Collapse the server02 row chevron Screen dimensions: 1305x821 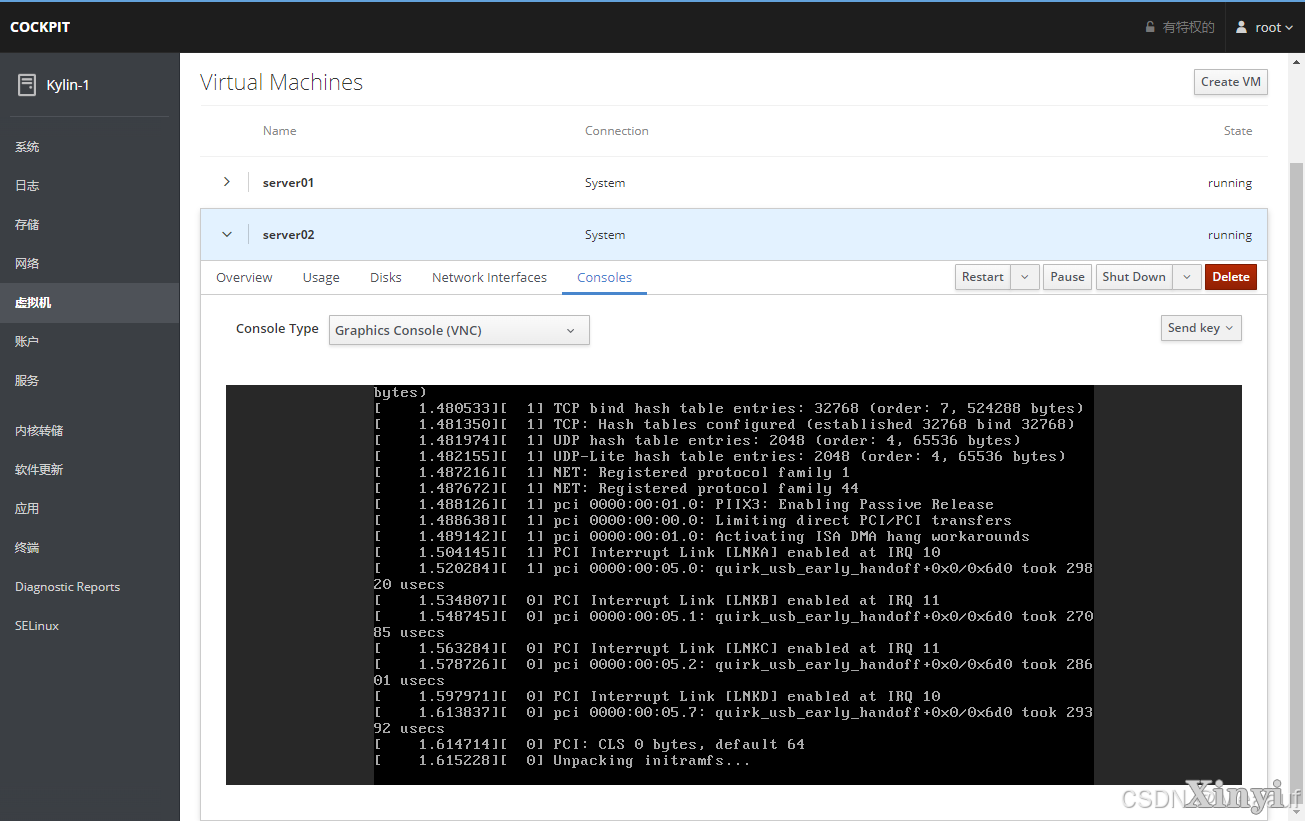pos(227,234)
